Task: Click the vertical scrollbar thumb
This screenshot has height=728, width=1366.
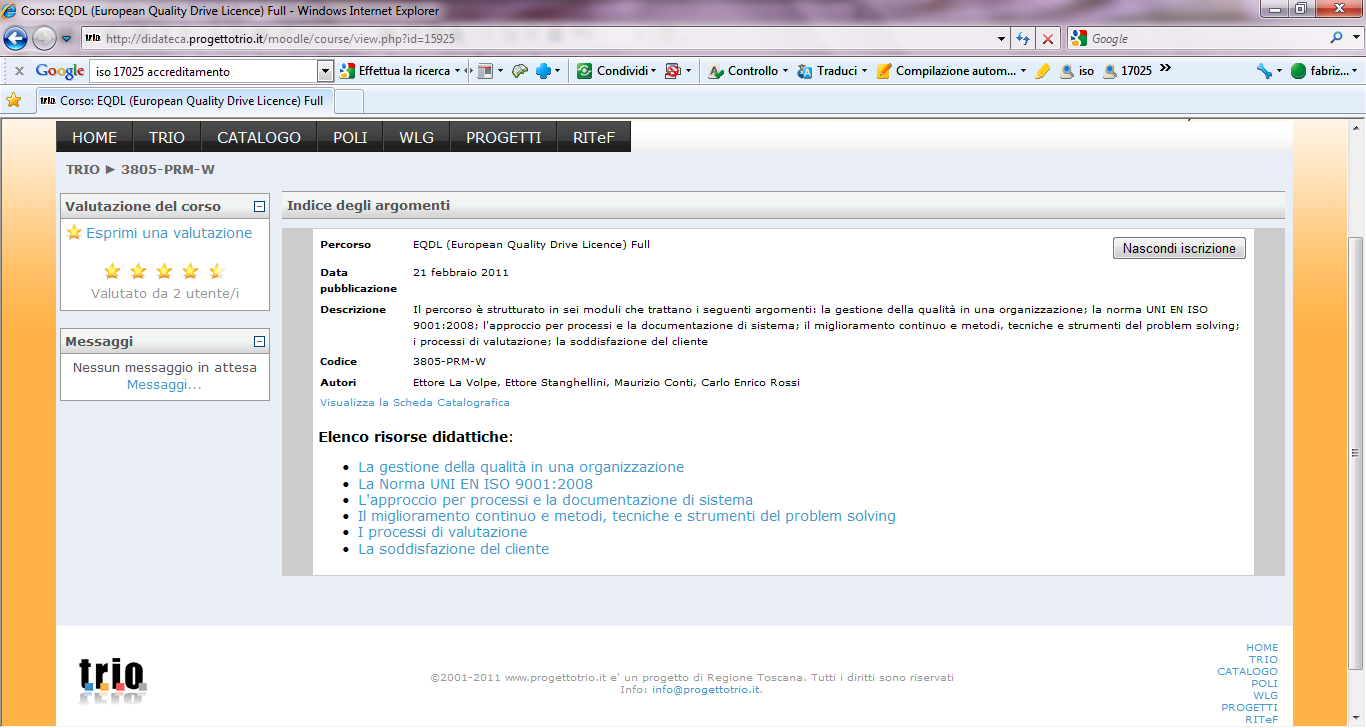Action: point(1356,453)
